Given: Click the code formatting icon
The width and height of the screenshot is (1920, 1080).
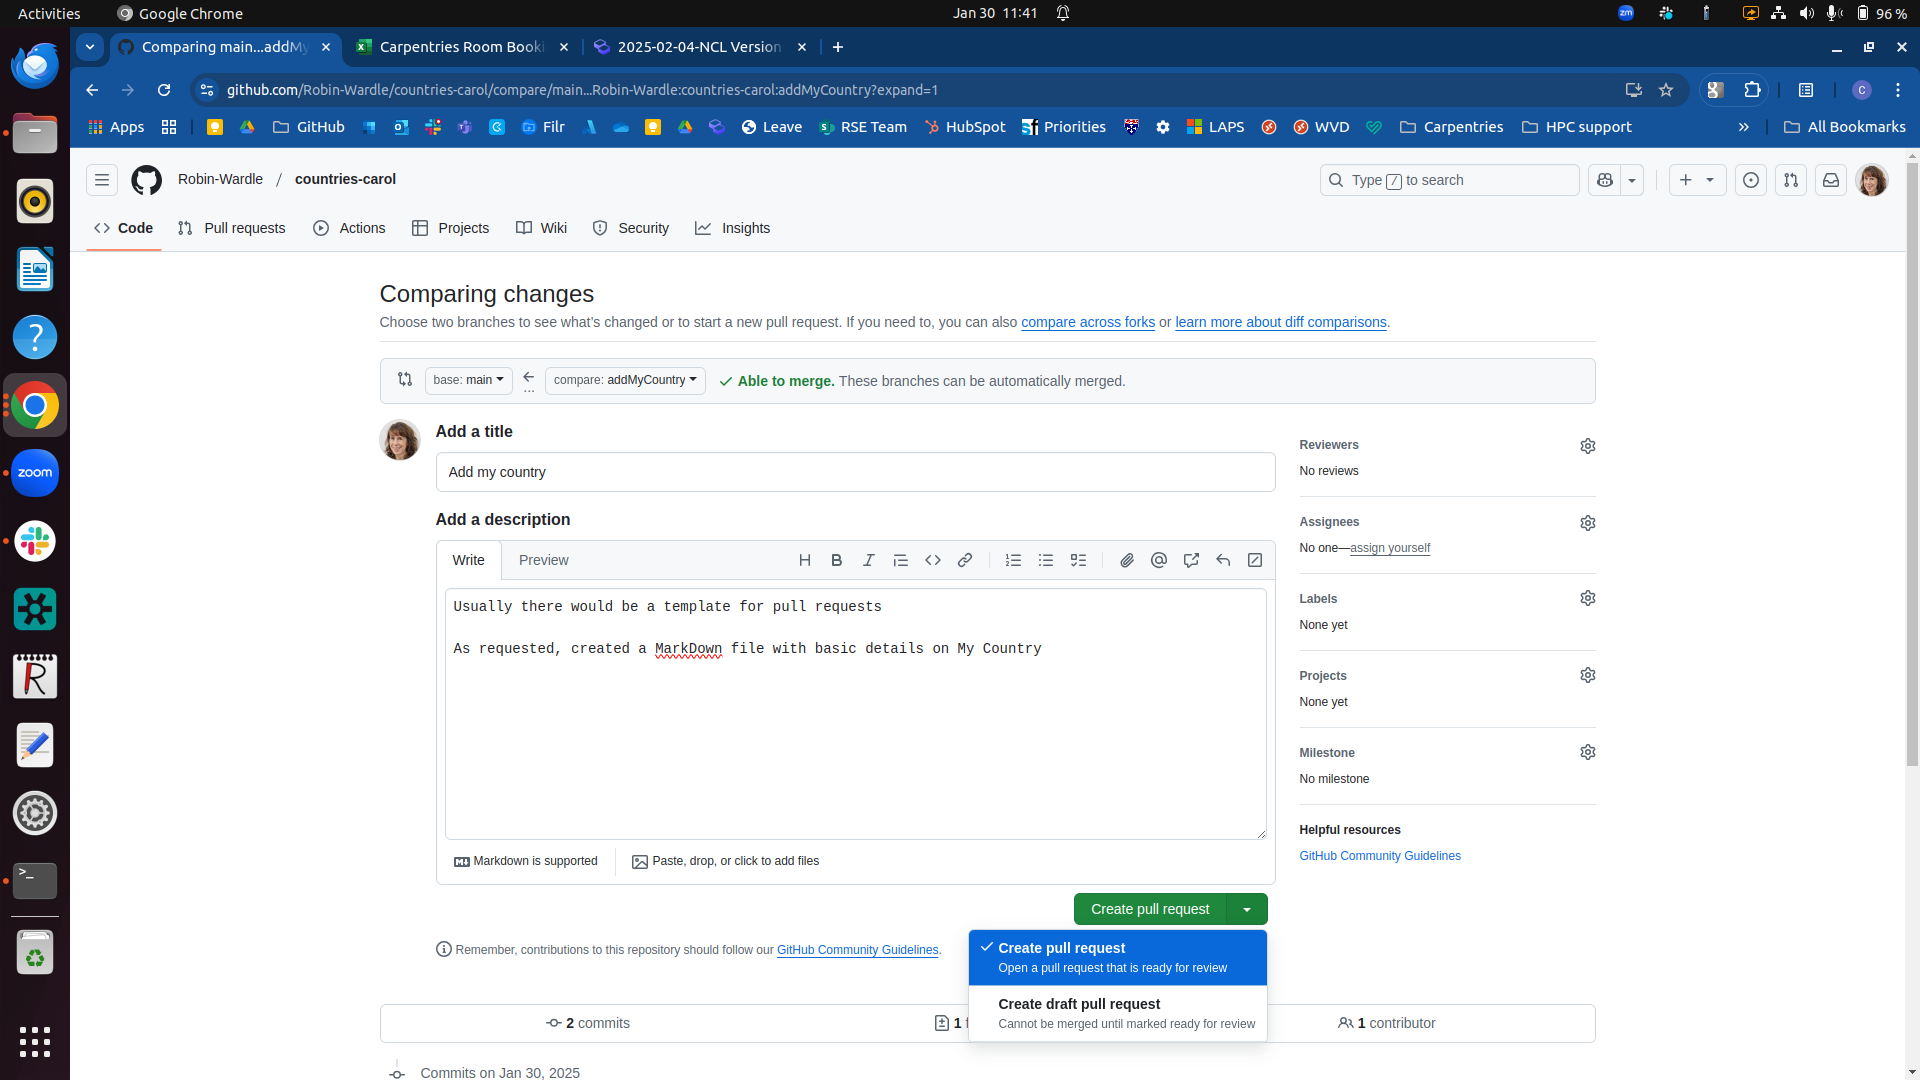Looking at the screenshot, I should pyautogui.click(x=933, y=560).
